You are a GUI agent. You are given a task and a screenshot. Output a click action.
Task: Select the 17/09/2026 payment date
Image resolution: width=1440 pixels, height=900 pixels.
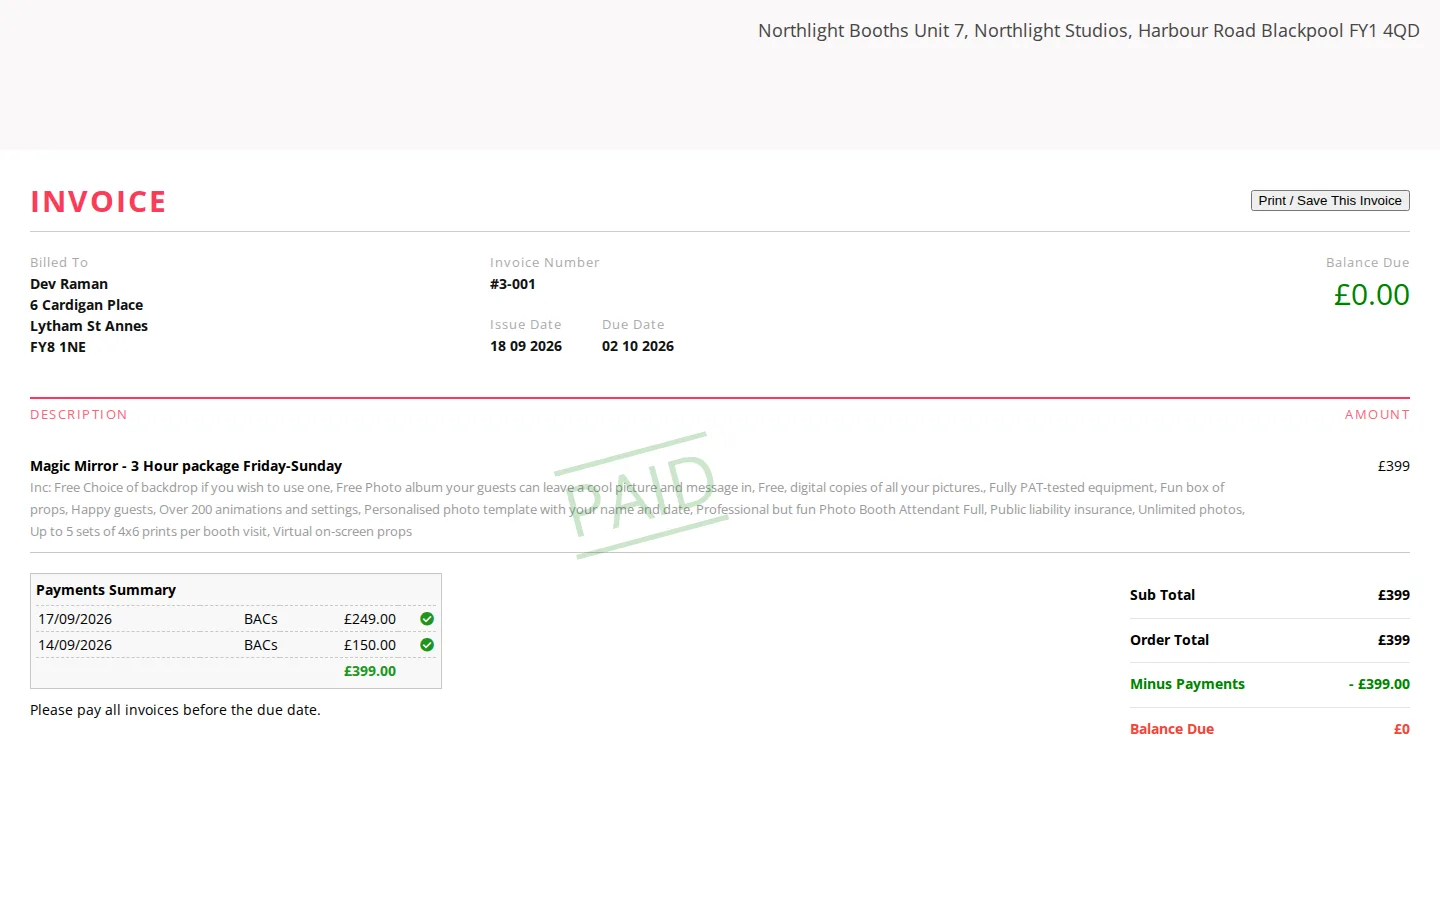click(75, 619)
